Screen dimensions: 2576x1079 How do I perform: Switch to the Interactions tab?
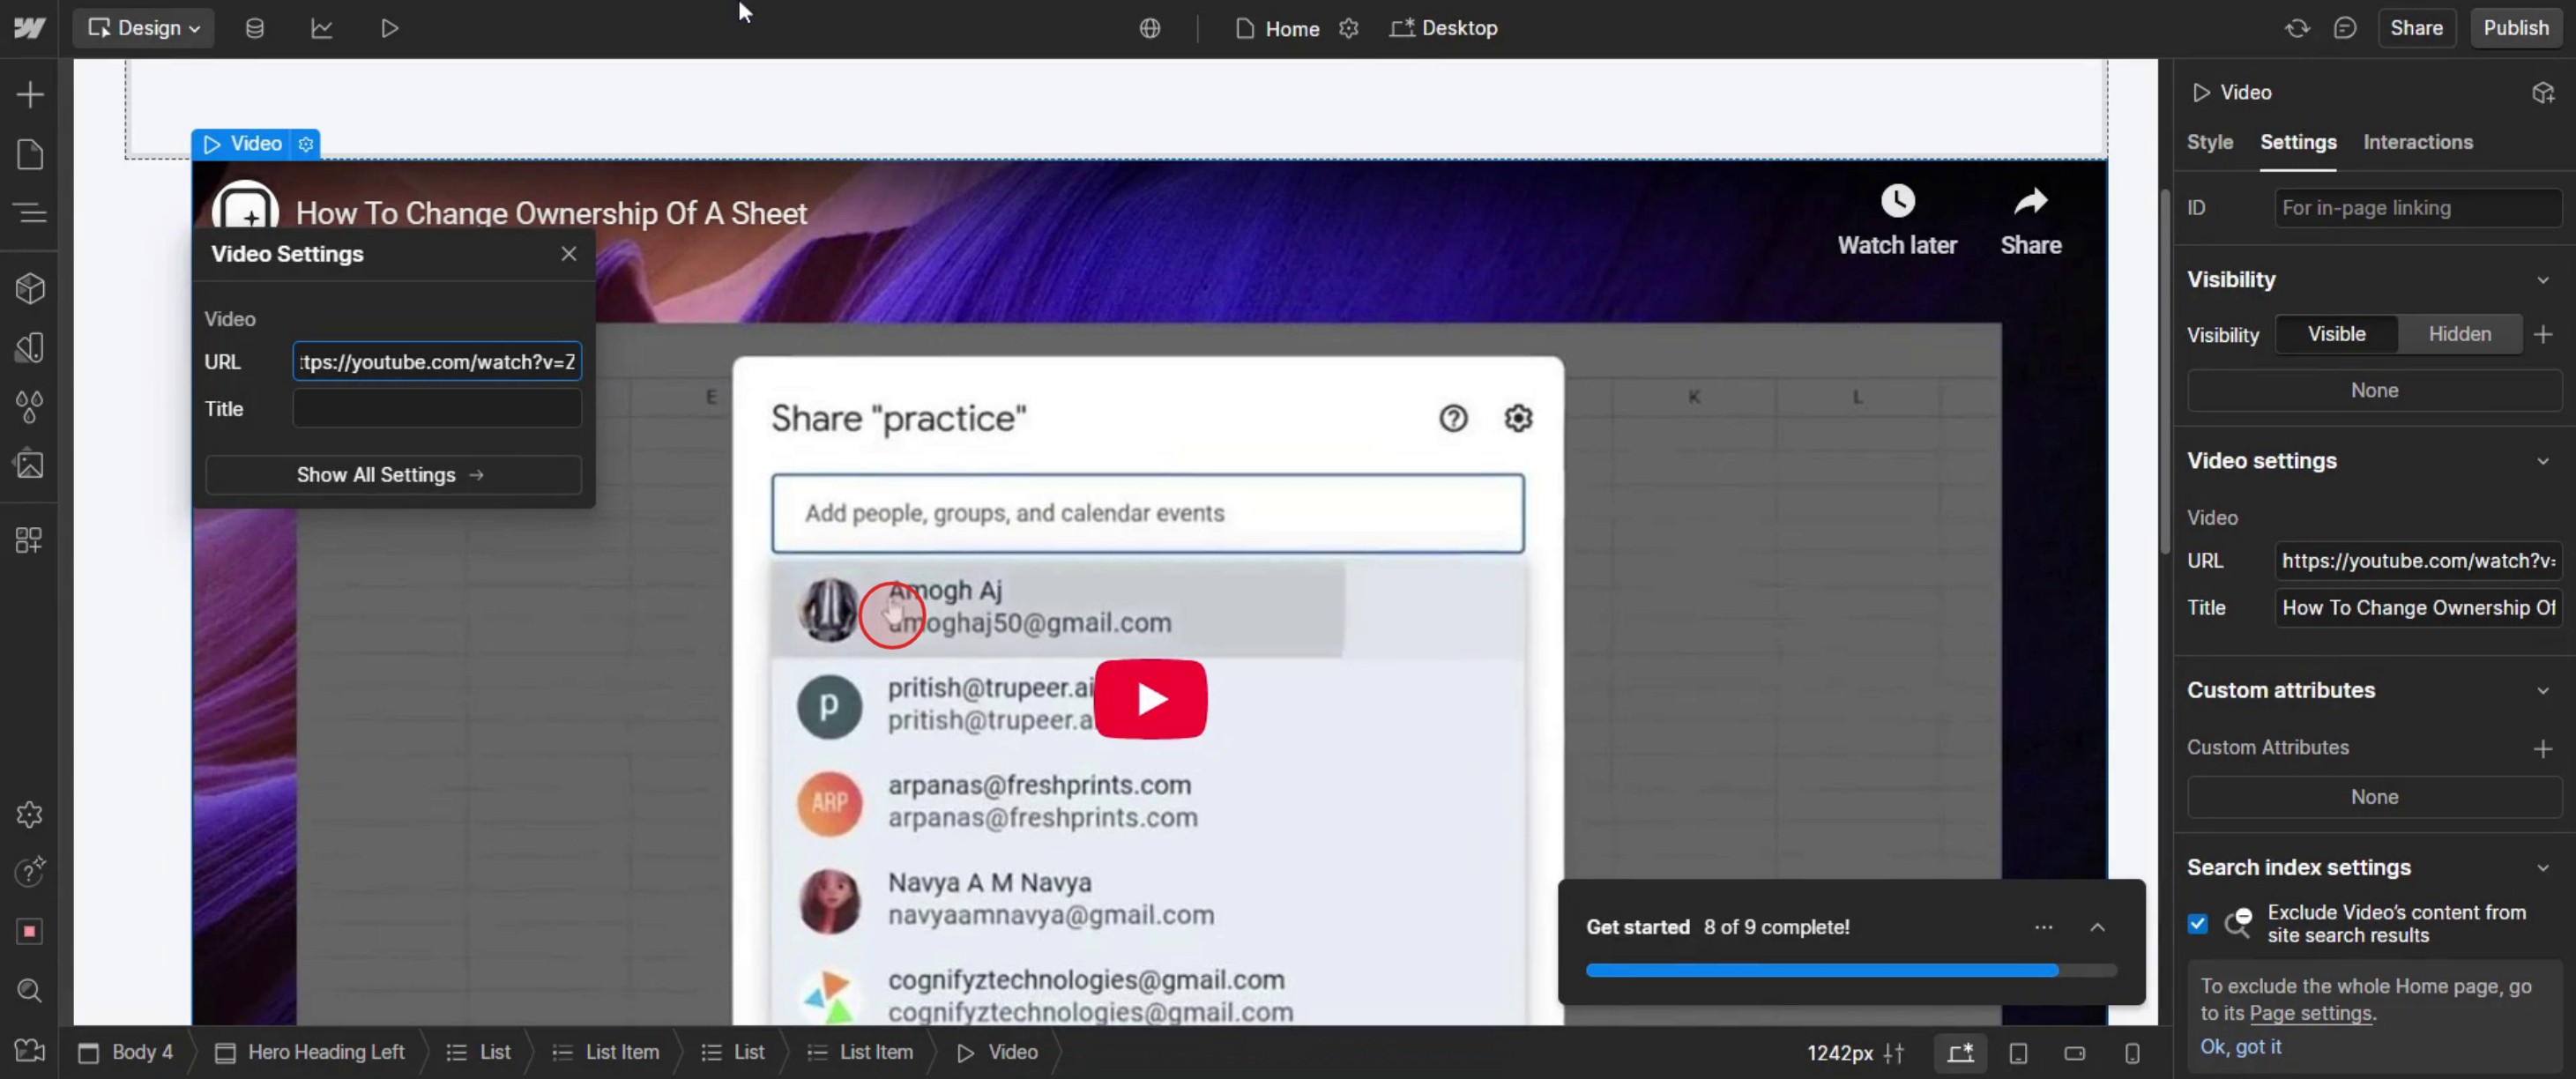click(x=2417, y=142)
